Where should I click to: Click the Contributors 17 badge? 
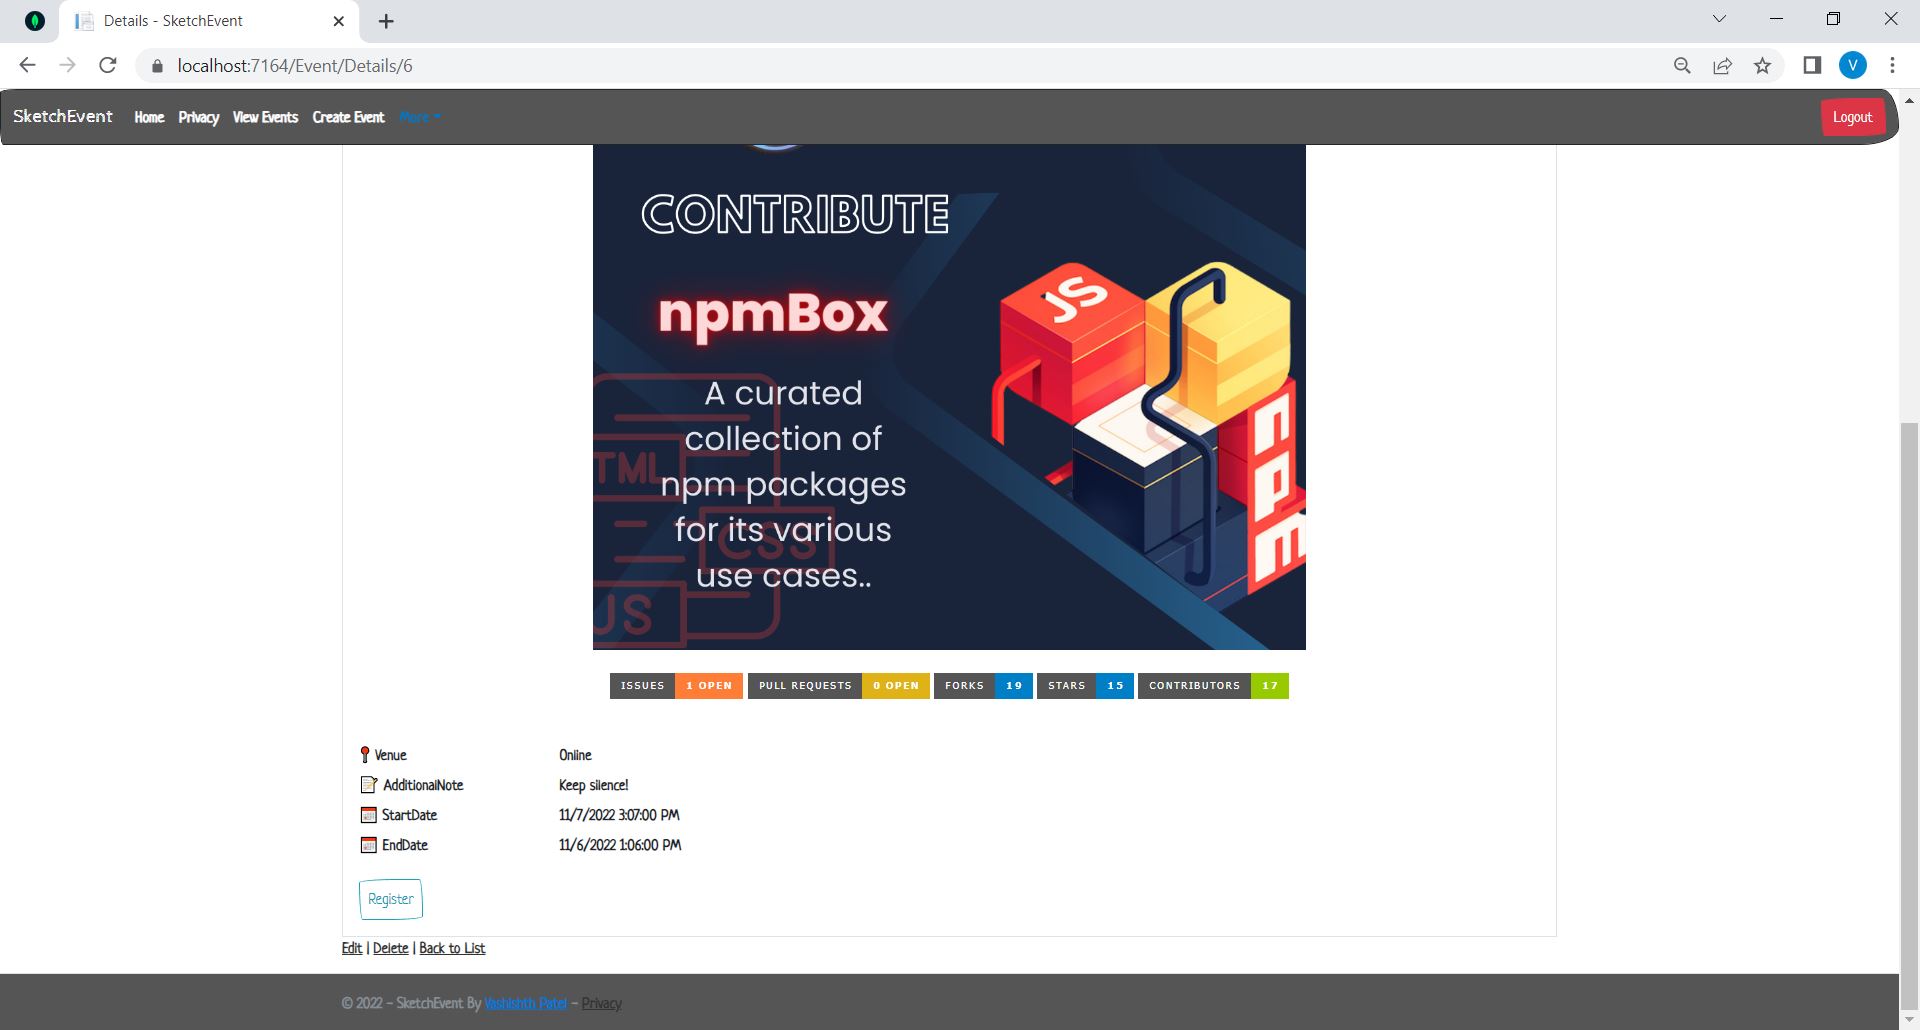click(x=1213, y=686)
